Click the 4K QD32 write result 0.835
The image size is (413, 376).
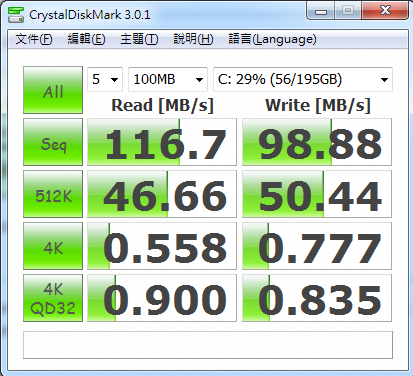(317, 298)
